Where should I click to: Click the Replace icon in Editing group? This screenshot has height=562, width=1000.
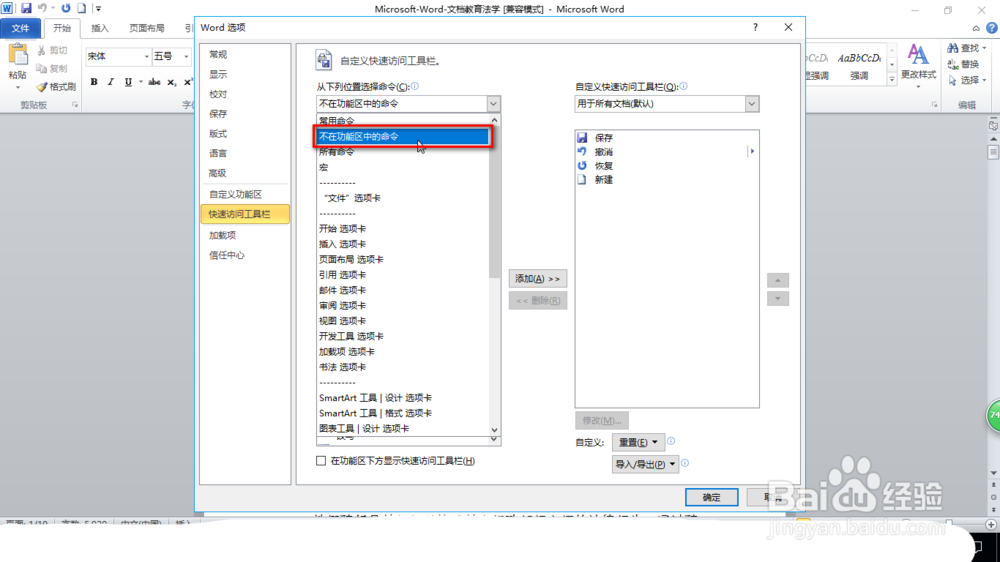tap(953, 64)
